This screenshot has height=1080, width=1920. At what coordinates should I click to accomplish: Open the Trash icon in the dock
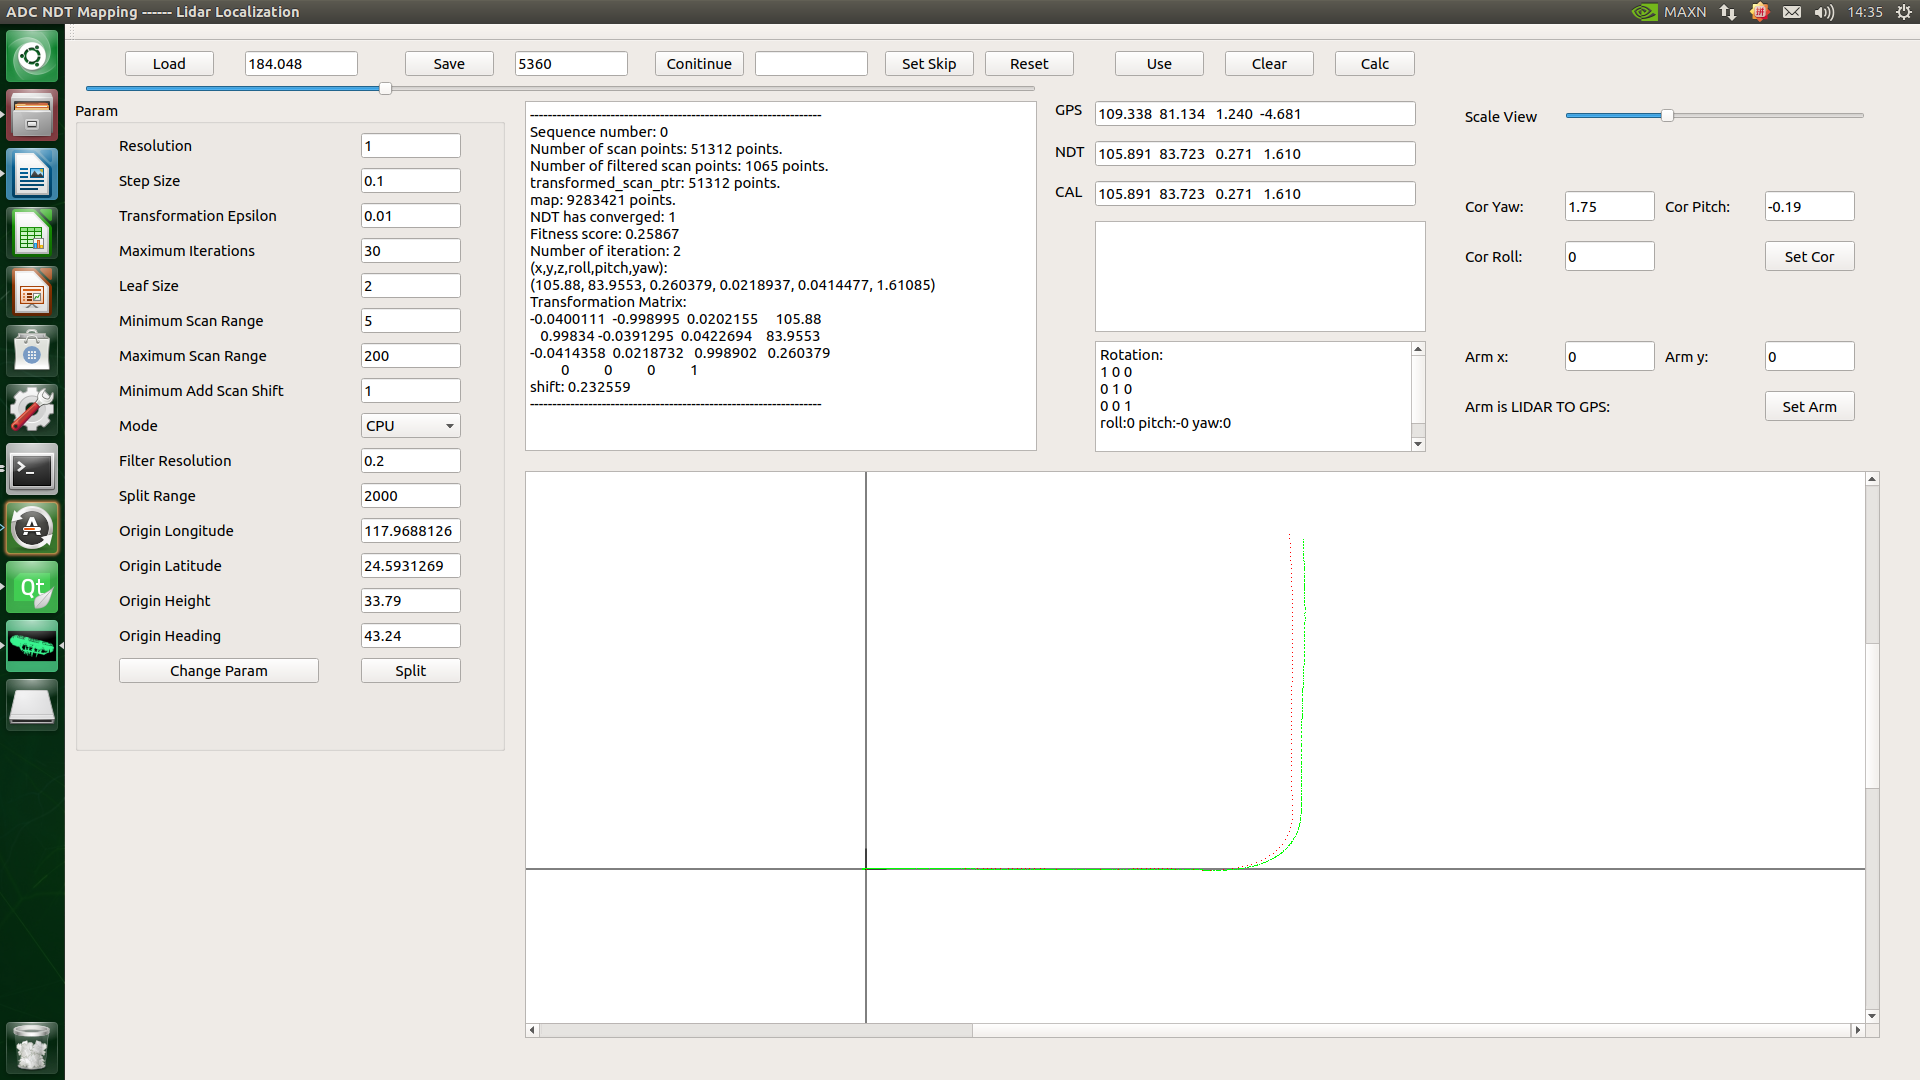[x=32, y=1047]
